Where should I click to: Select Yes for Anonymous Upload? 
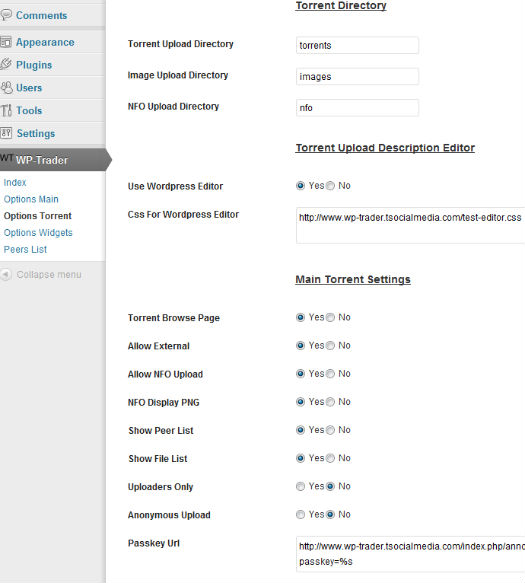coord(300,515)
